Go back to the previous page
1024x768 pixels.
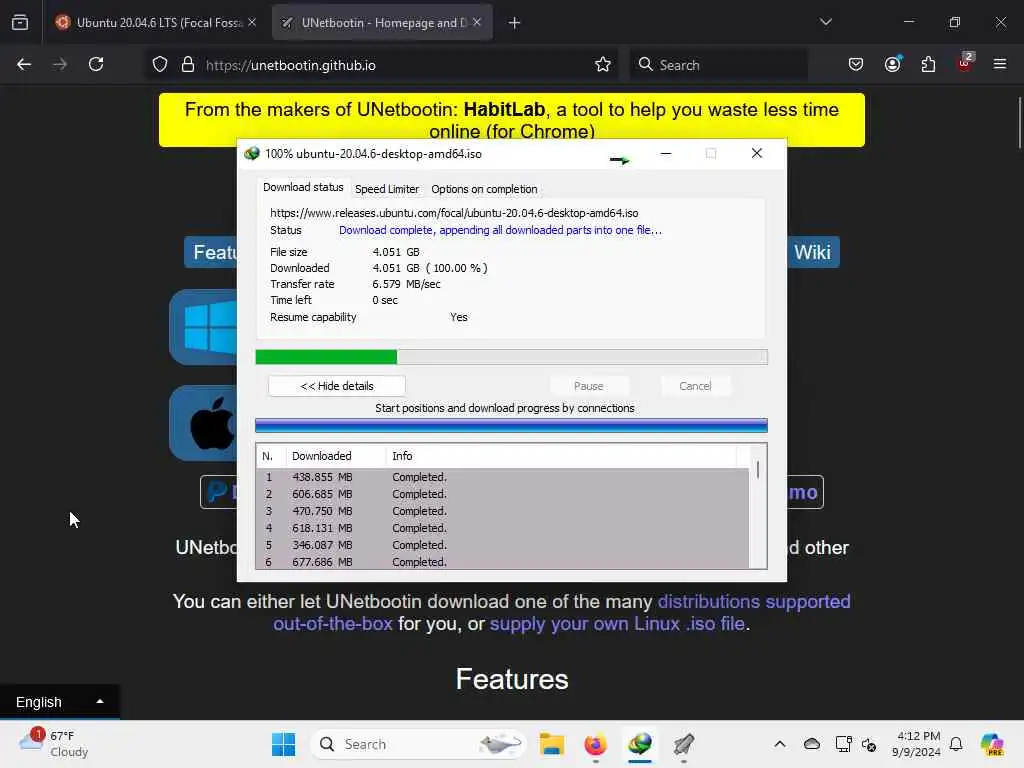click(24, 64)
